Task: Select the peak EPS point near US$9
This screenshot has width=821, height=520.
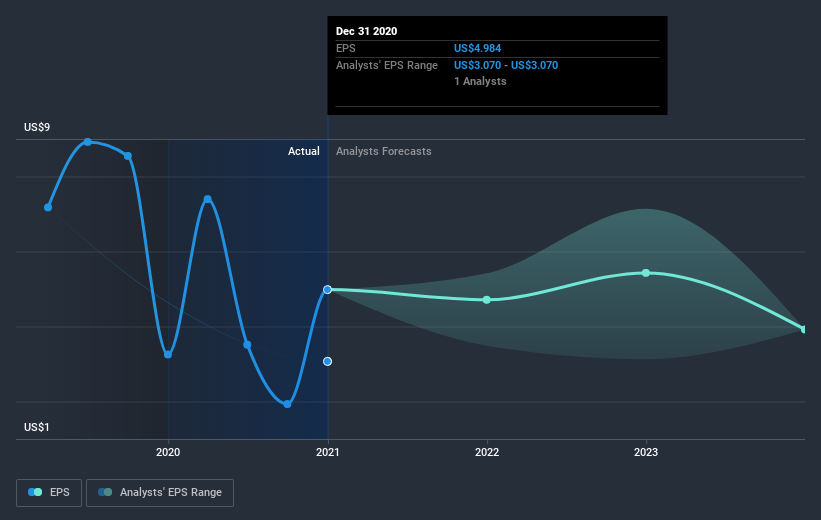Action: click(x=88, y=142)
